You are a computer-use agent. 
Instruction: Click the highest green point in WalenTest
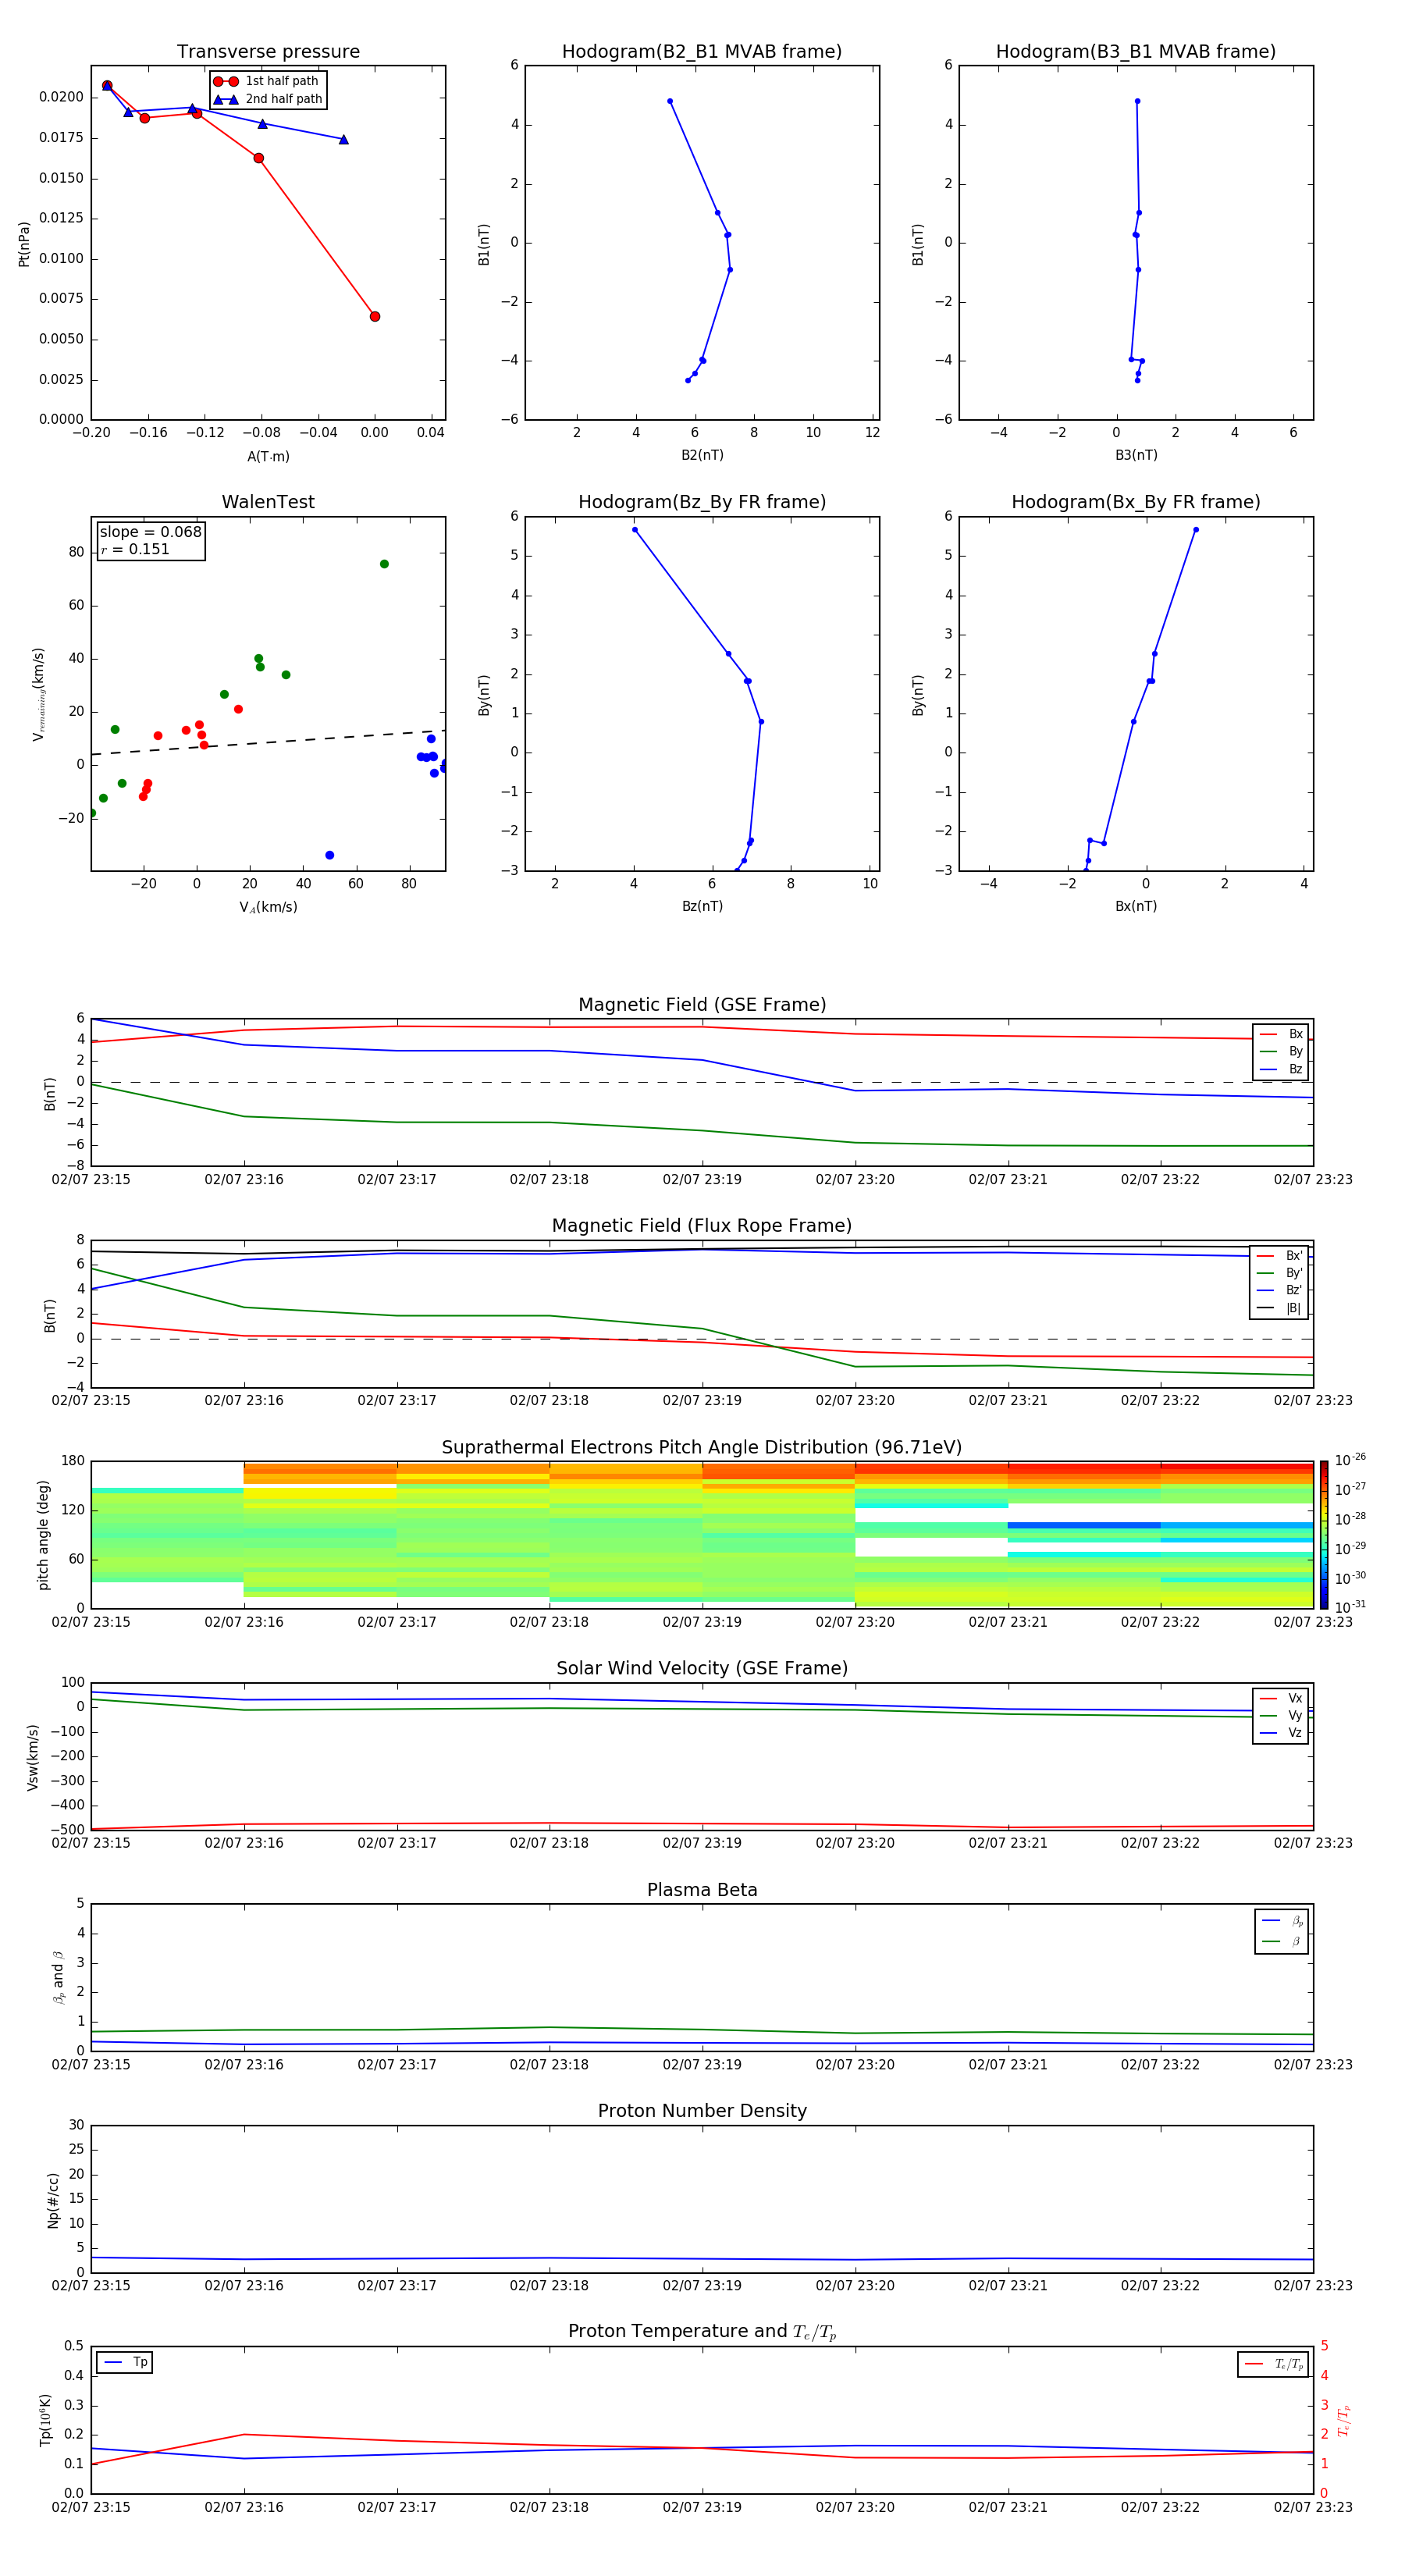coord(384,564)
